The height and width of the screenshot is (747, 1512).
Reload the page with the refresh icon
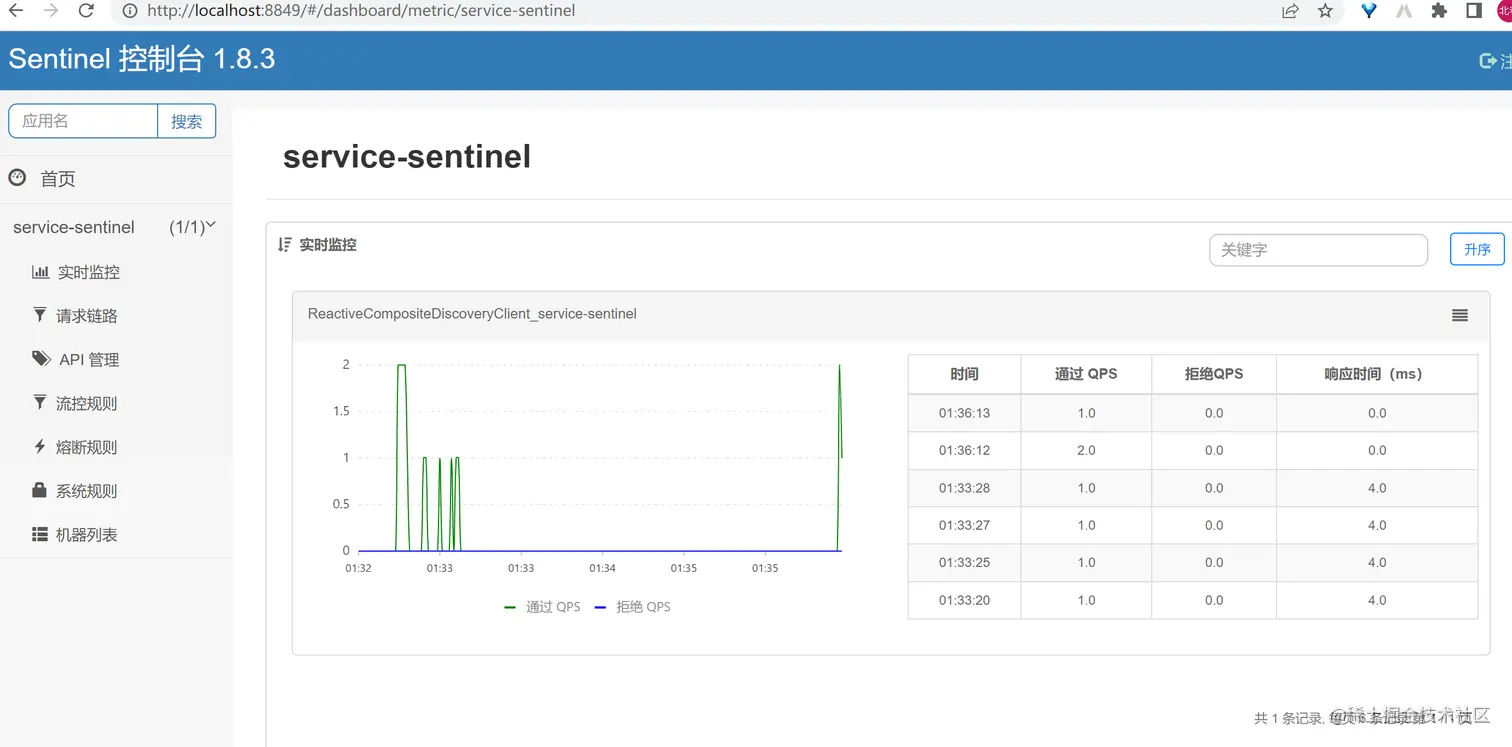[x=86, y=11]
